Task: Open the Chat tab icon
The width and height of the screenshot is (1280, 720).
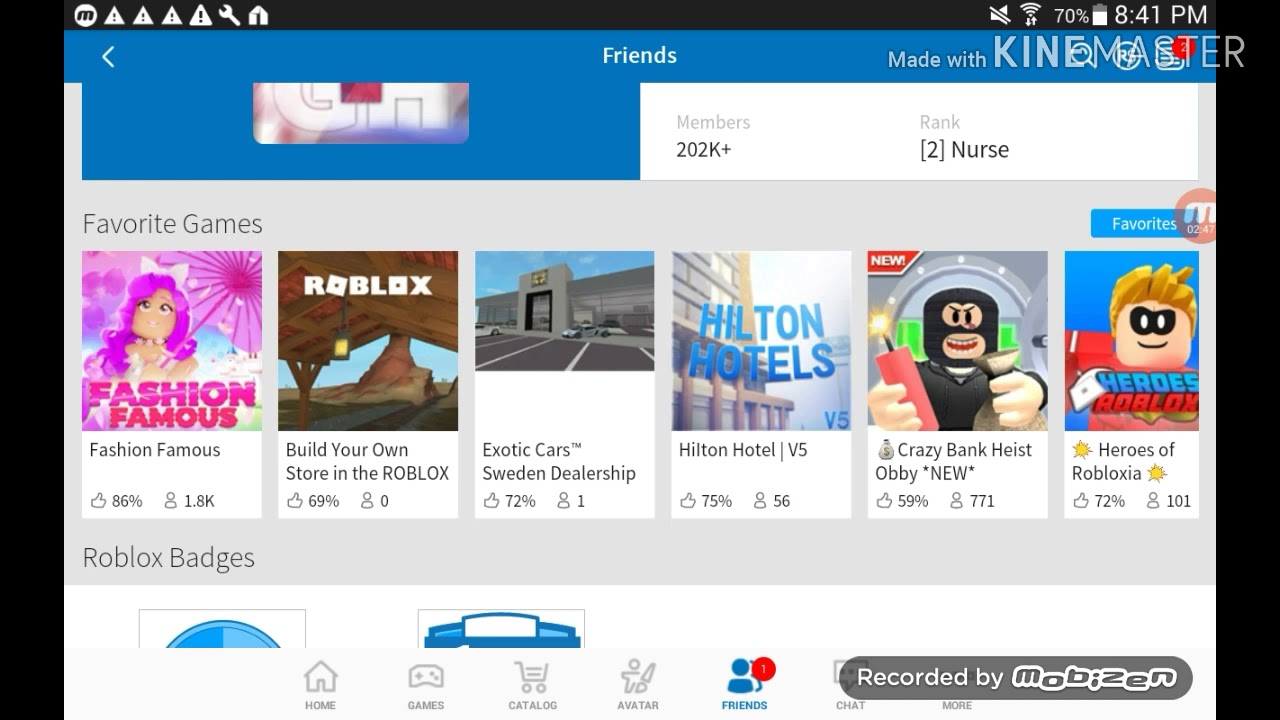Action: pos(851,685)
